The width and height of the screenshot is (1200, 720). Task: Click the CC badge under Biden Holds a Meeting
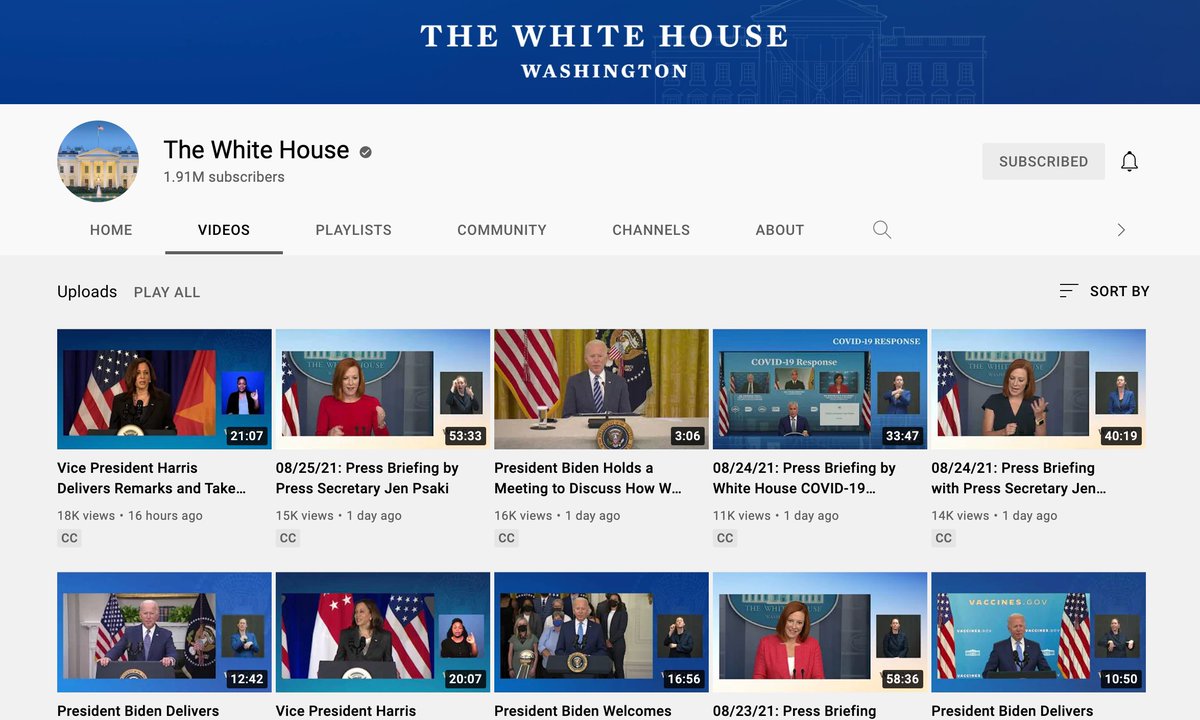coord(506,538)
